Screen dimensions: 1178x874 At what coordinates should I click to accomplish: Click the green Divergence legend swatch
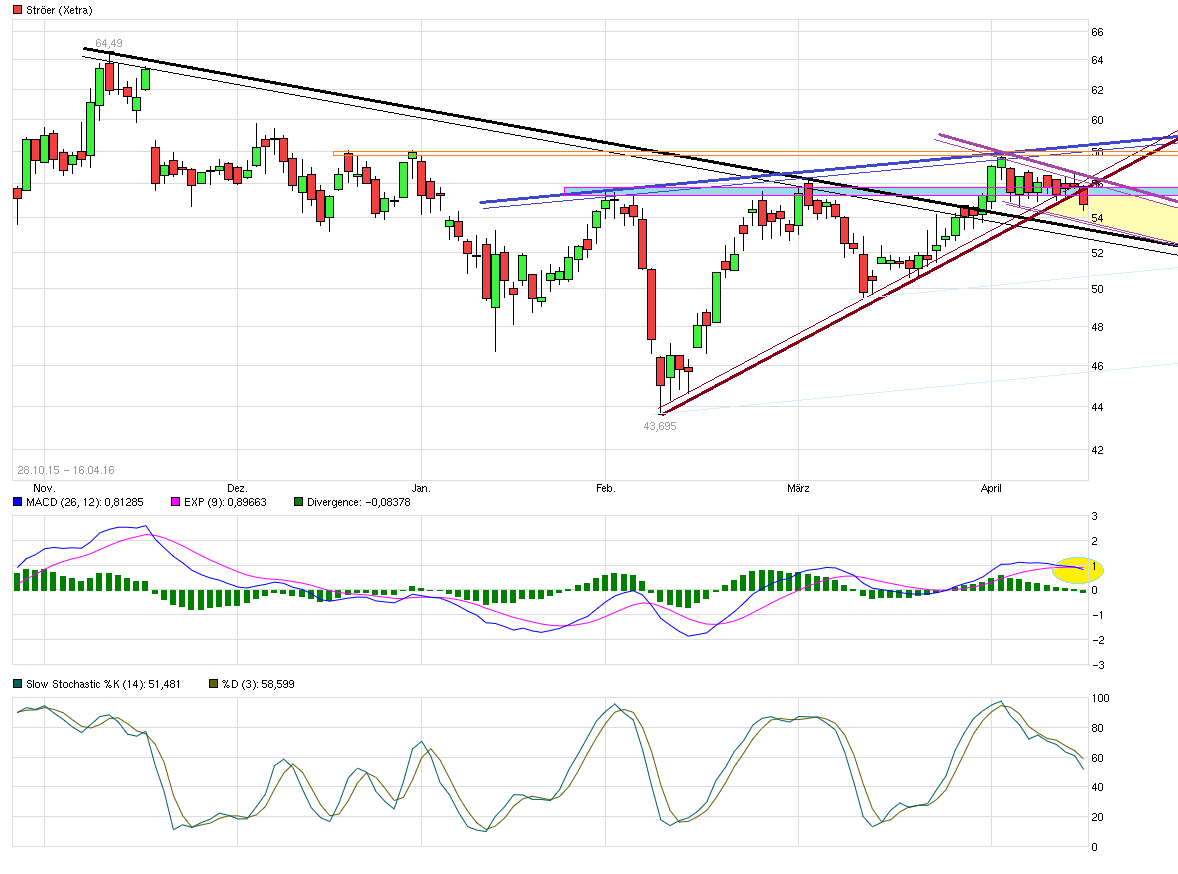coord(298,501)
